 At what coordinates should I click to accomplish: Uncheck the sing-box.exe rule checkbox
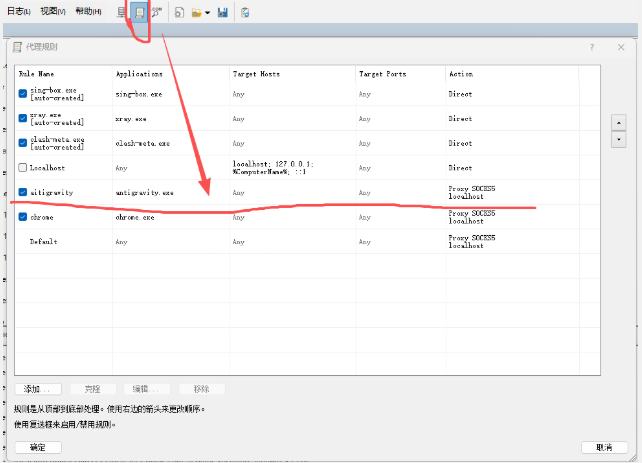[x=23, y=93]
